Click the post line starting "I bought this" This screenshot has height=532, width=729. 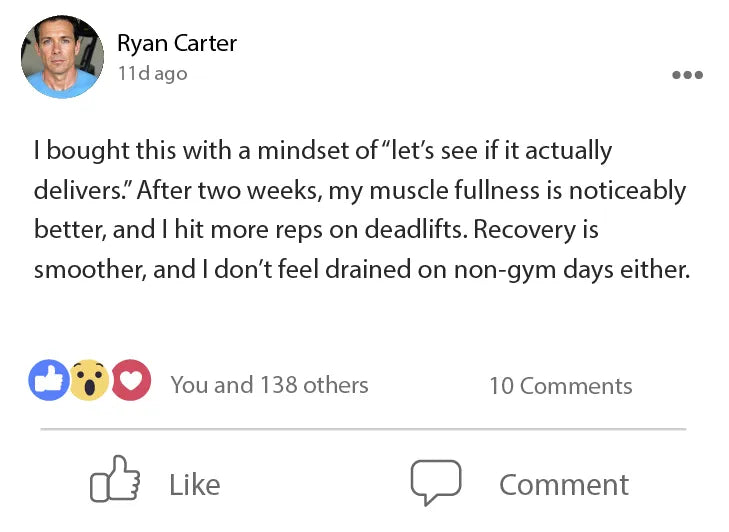click(x=322, y=151)
